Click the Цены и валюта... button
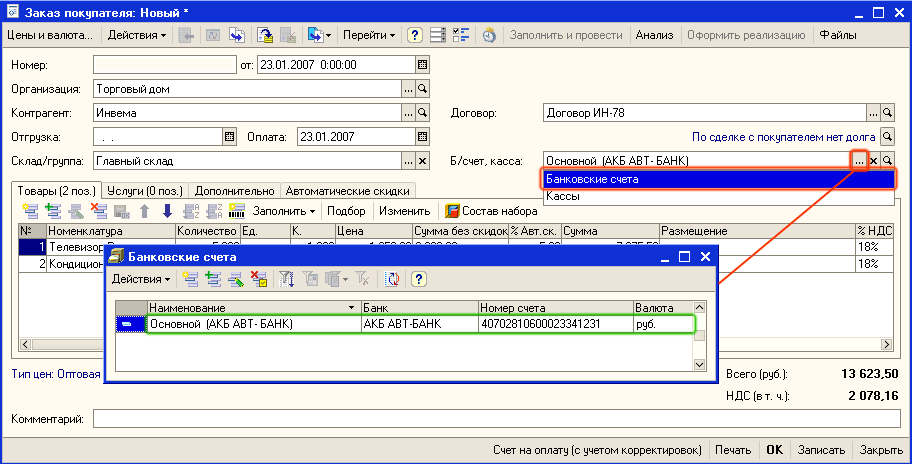Image resolution: width=912 pixels, height=464 pixels. (x=50, y=35)
